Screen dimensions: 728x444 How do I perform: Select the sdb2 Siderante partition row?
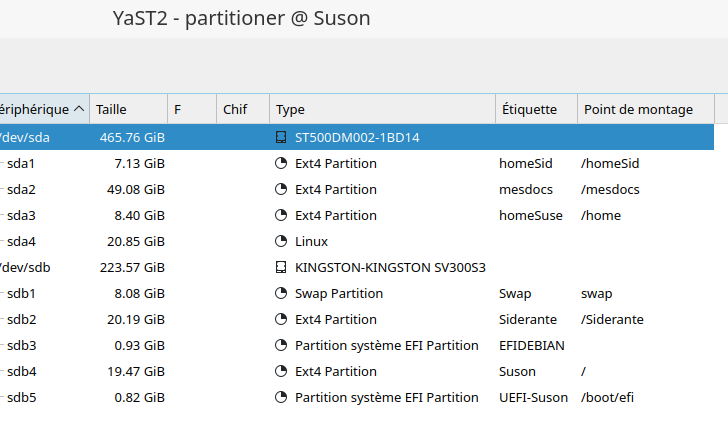click(x=21, y=319)
